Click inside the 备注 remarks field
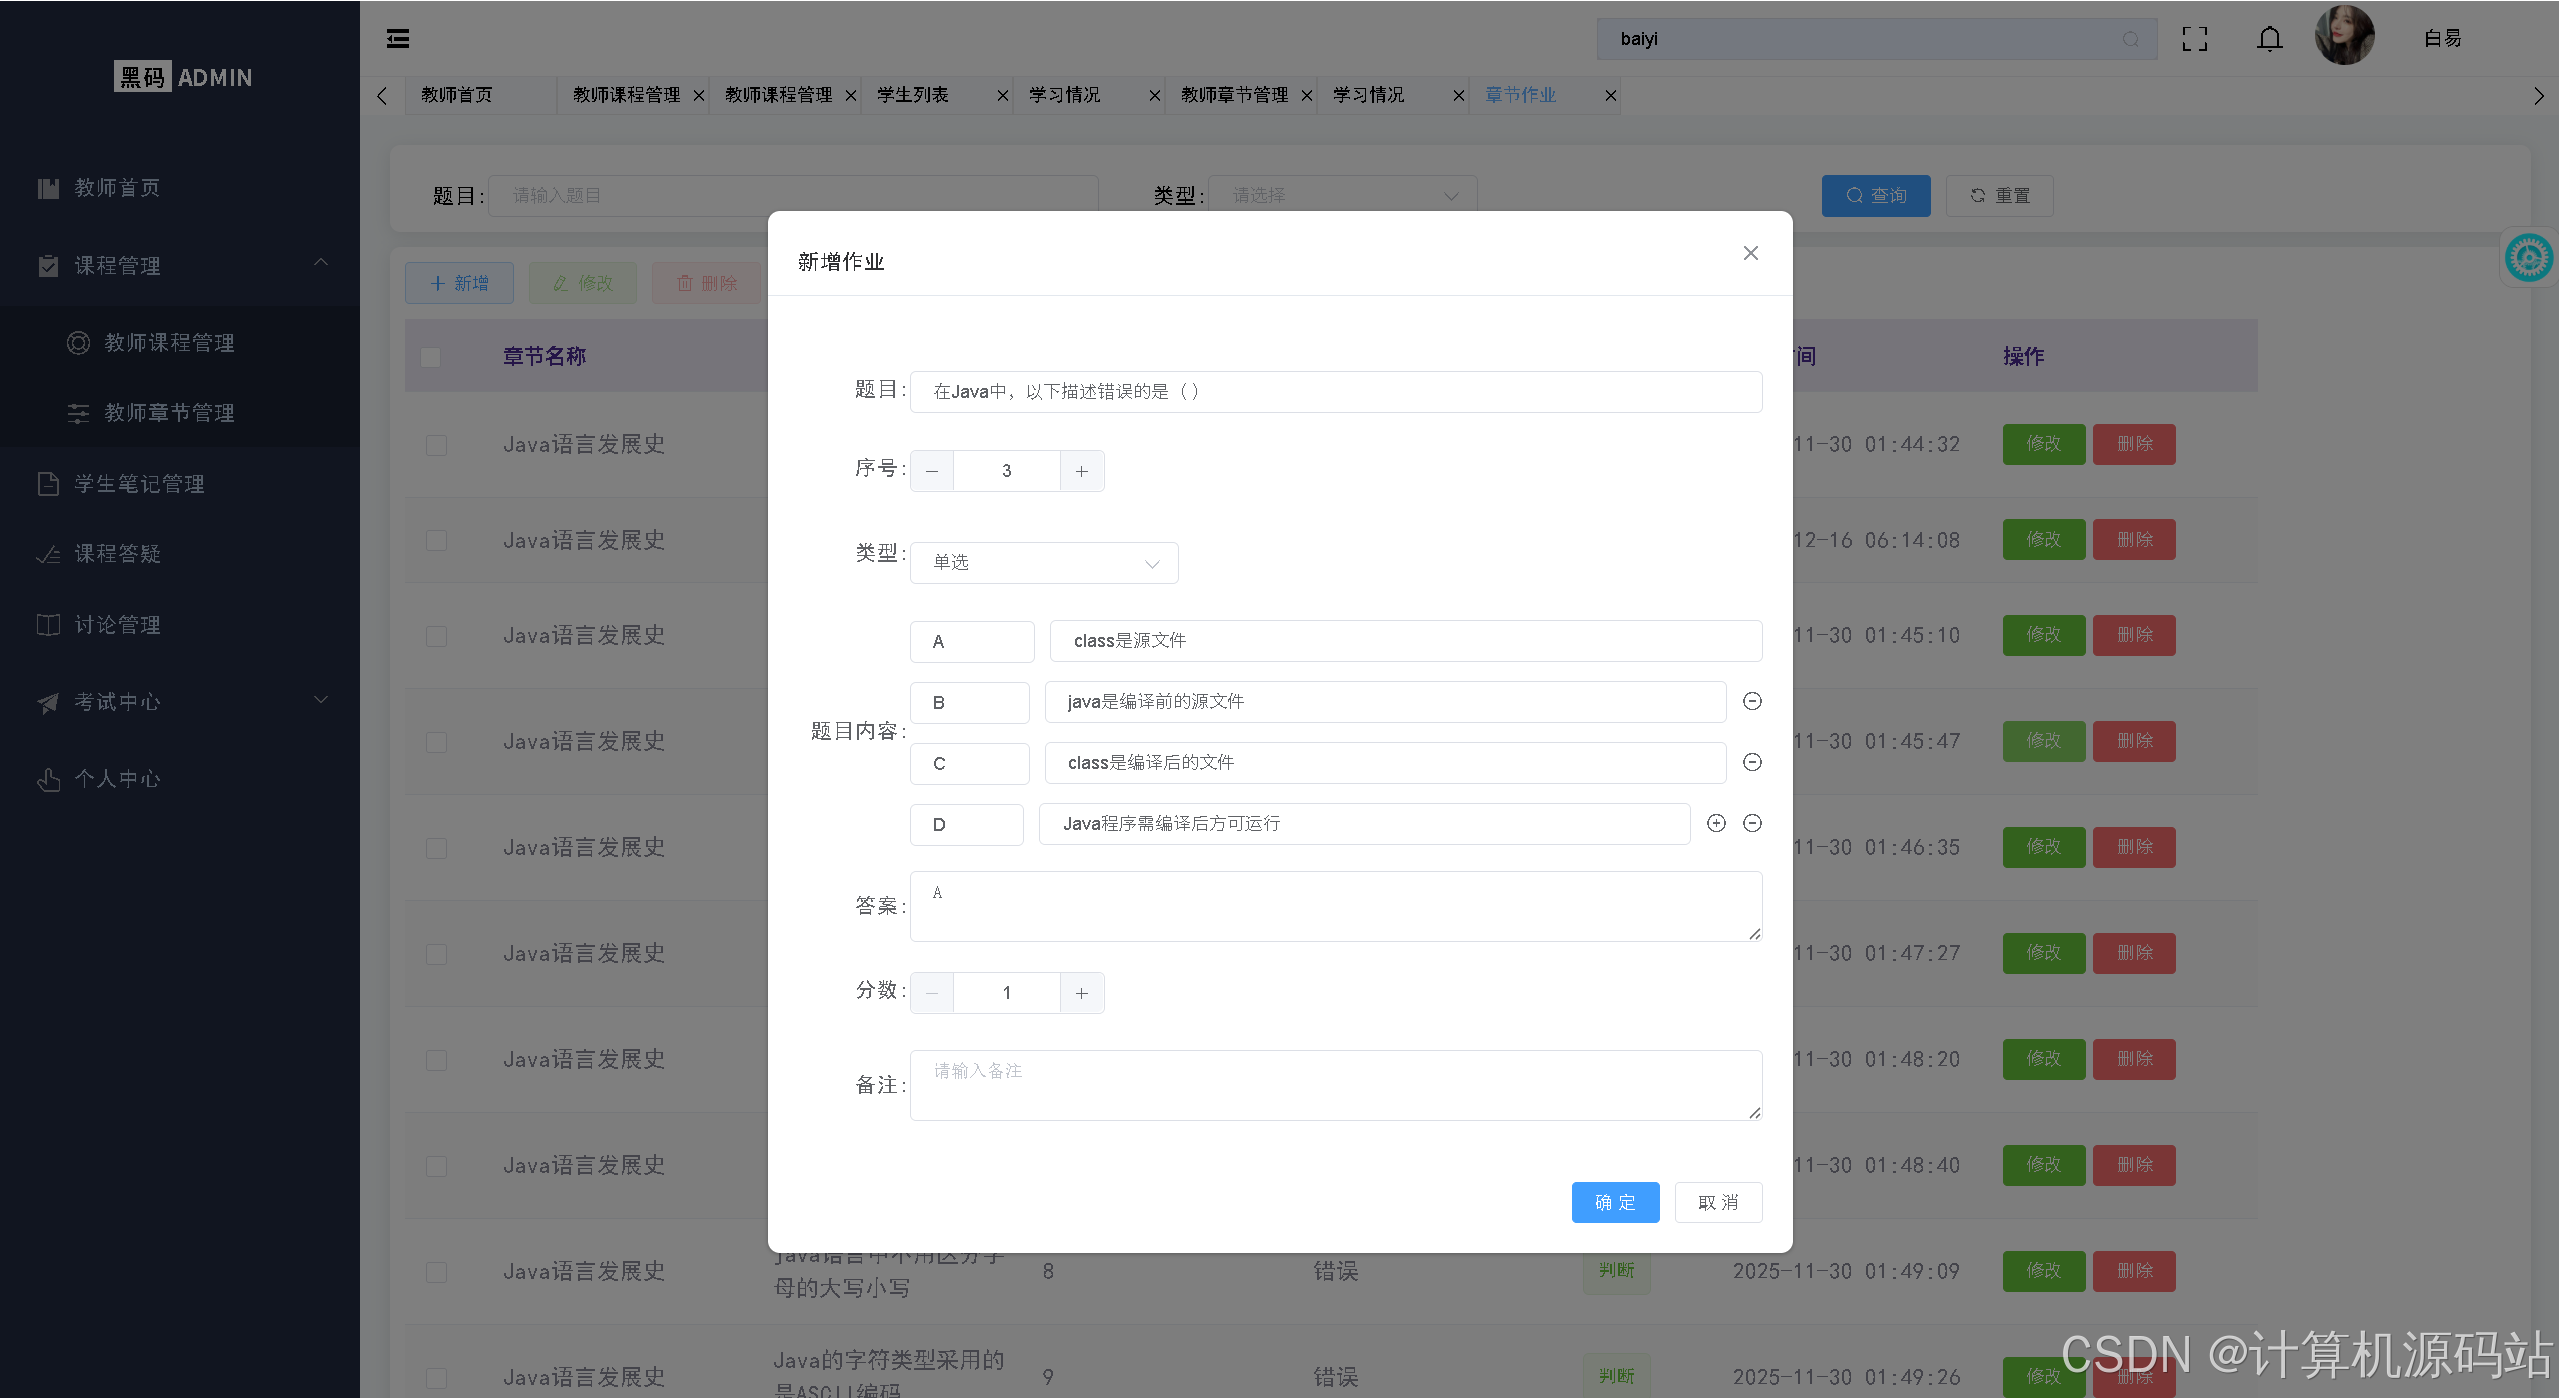2559x1398 pixels. pyautogui.click(x=1335, y=1085)
